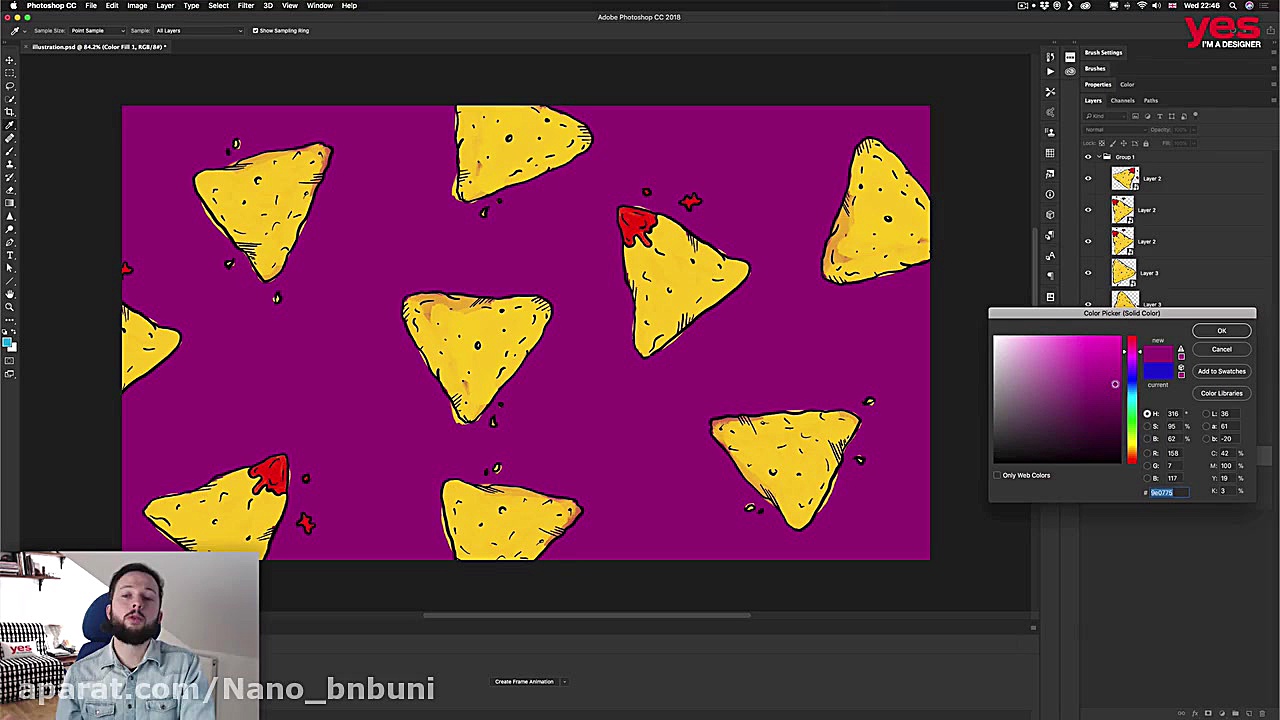
Task: Select the Hand tool
Action: click(10, 294)
